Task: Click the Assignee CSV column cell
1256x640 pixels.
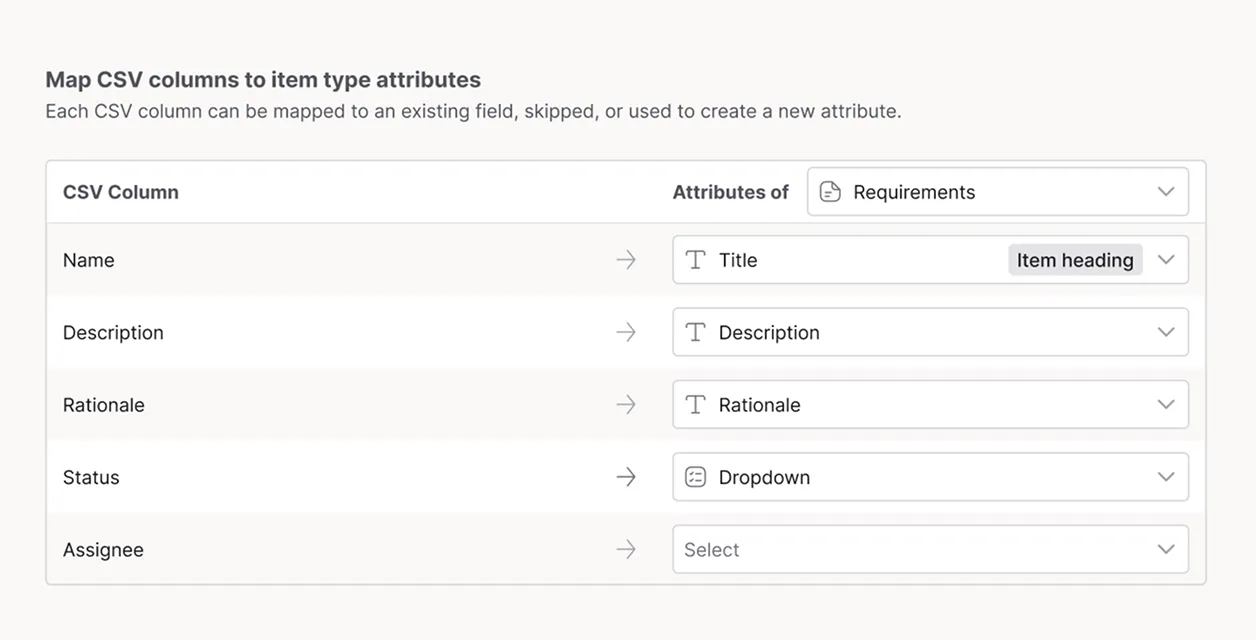Action: point(103,550)
